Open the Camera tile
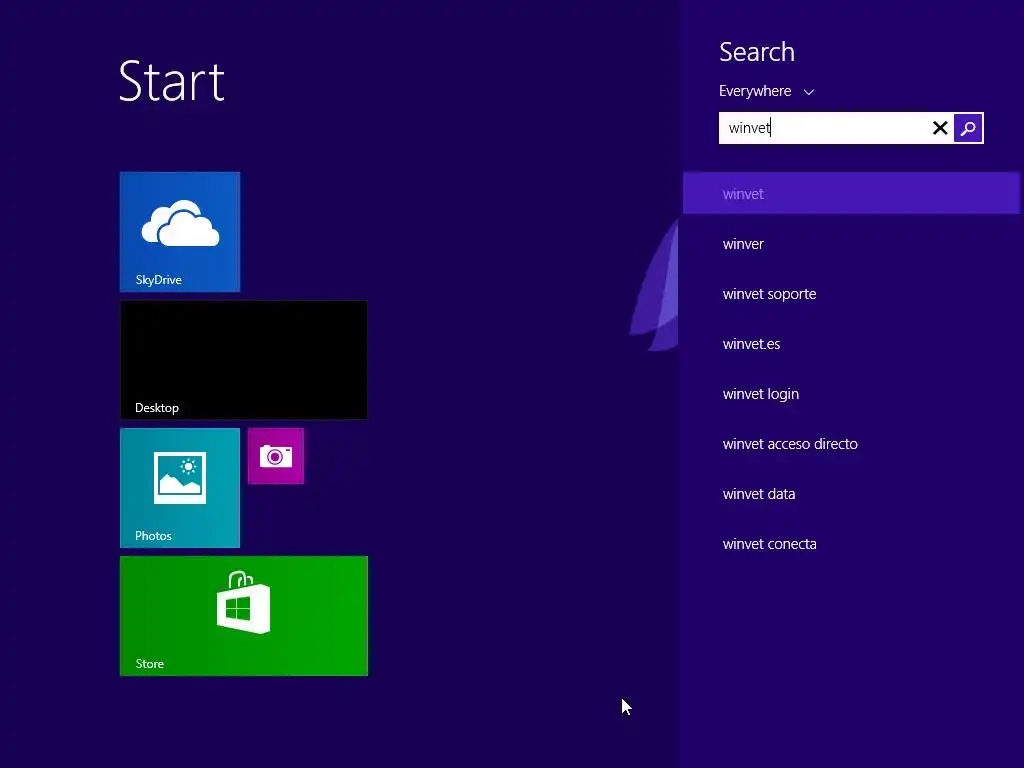The image size is (1024, 768). pyautogui.click(x=276, y=456)
